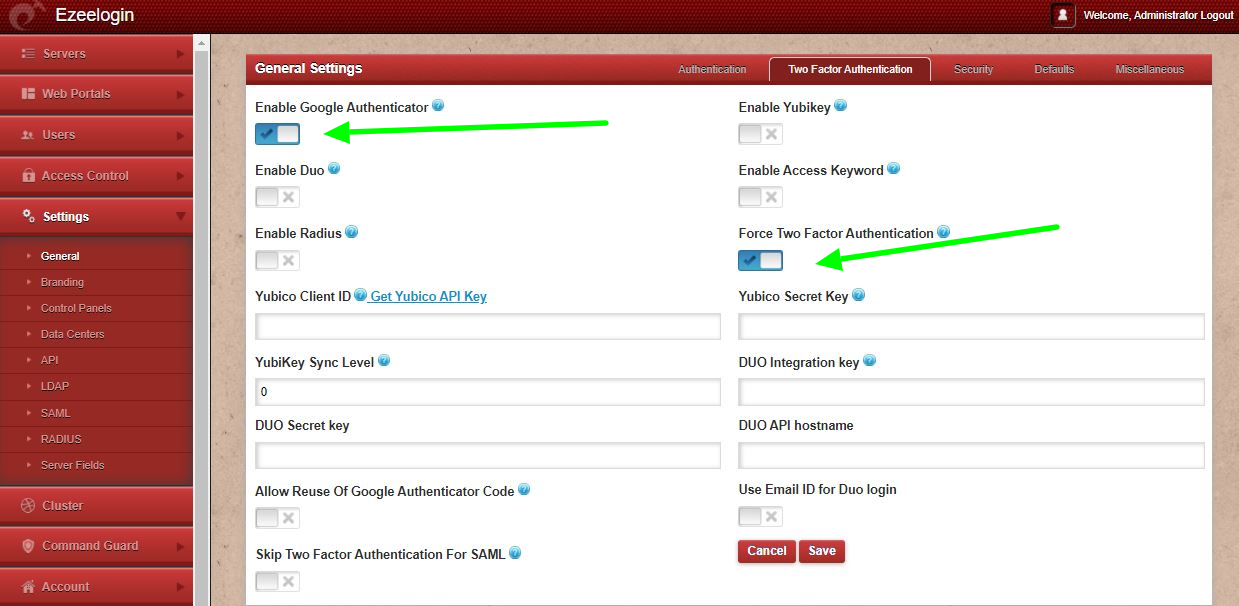The height and width of the screenshot is (606, 1239).
Task: Toggle Enable Access Keyword switch
Action: click(x=760, y=197)
